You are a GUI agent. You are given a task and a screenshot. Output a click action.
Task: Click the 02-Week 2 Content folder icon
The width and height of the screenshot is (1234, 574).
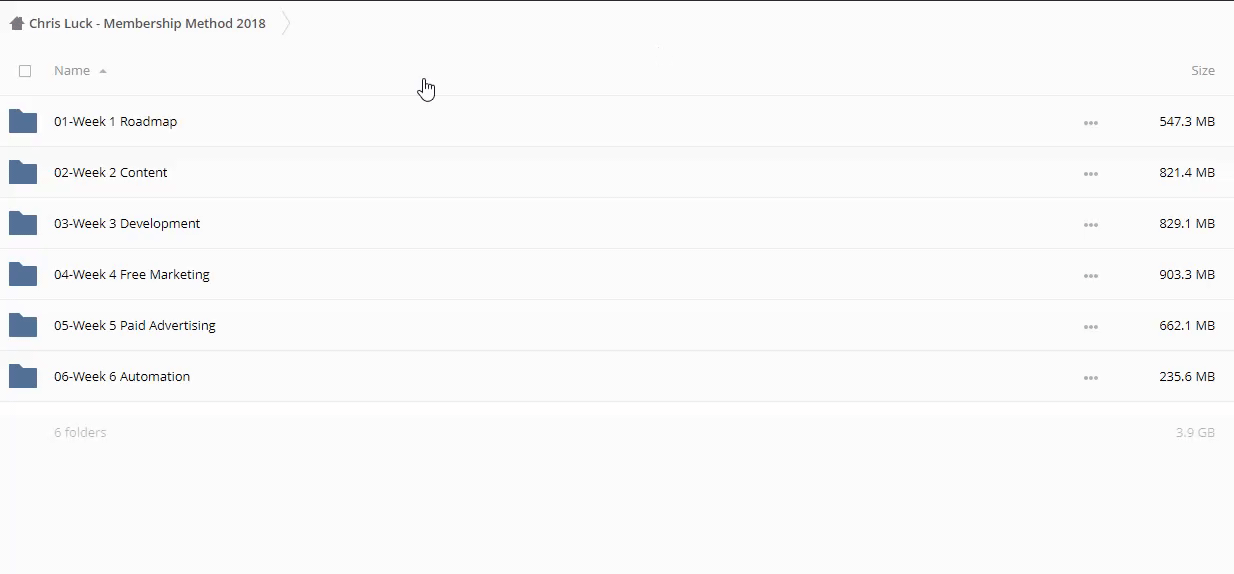click(23, 173)
